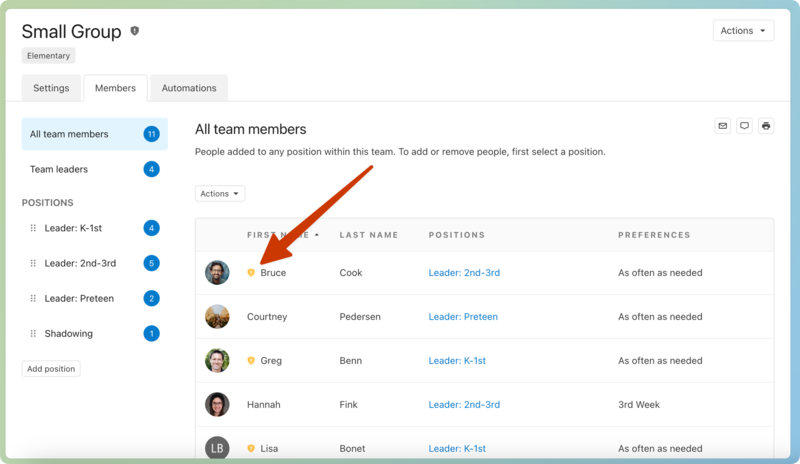Image resolution: width=800 pixels, height=464 pixels.
Task: Switch to the Settings tab
Action: [51, 88]
